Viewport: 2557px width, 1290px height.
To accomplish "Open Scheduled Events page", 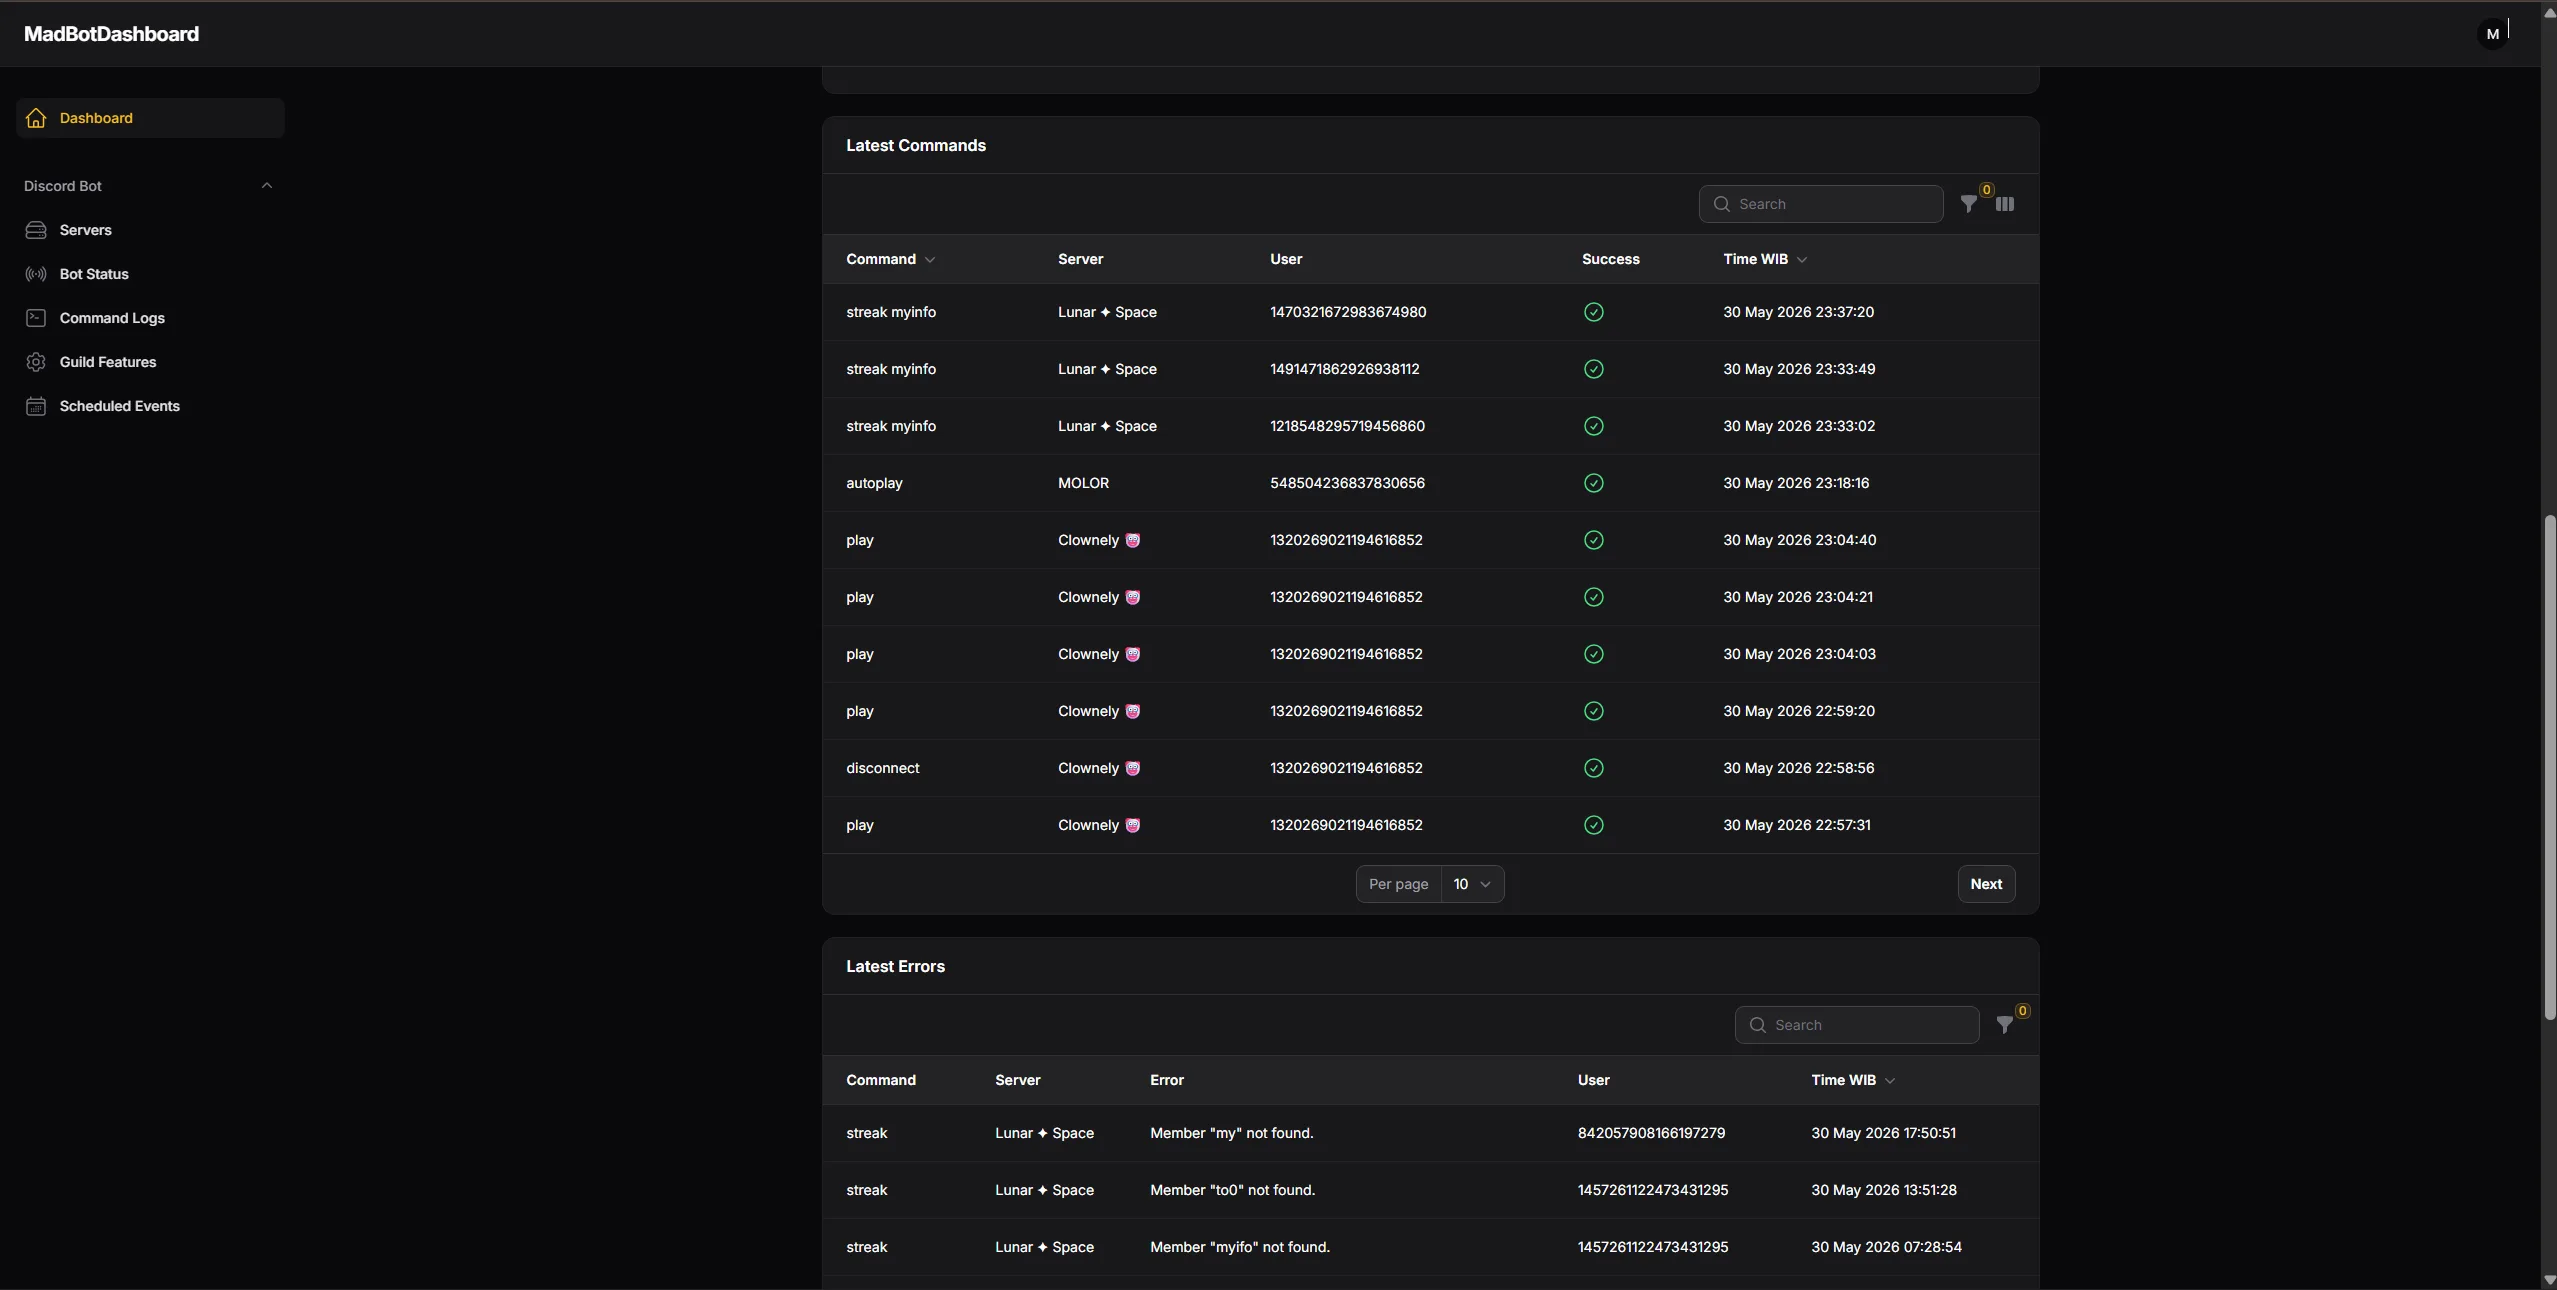I will (150, 406).
